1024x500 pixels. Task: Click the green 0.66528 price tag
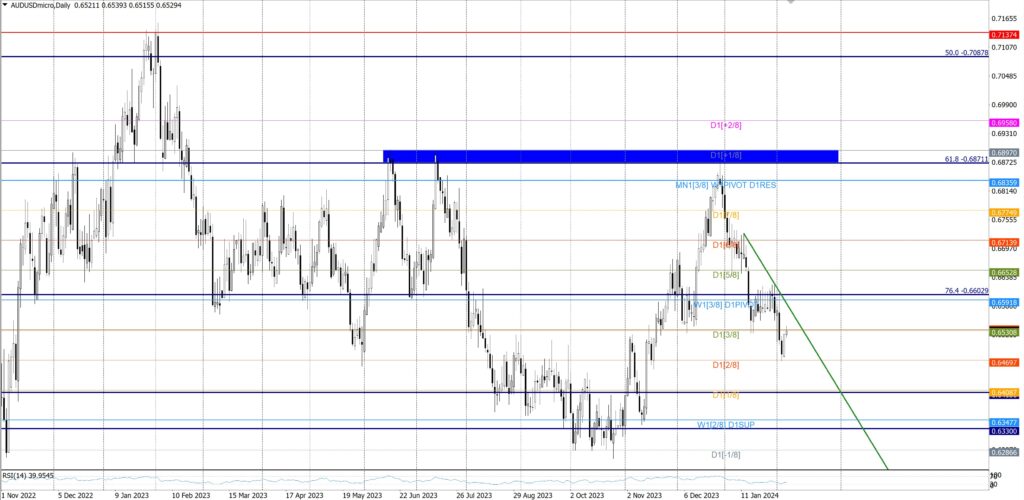tap(1003, 272)
